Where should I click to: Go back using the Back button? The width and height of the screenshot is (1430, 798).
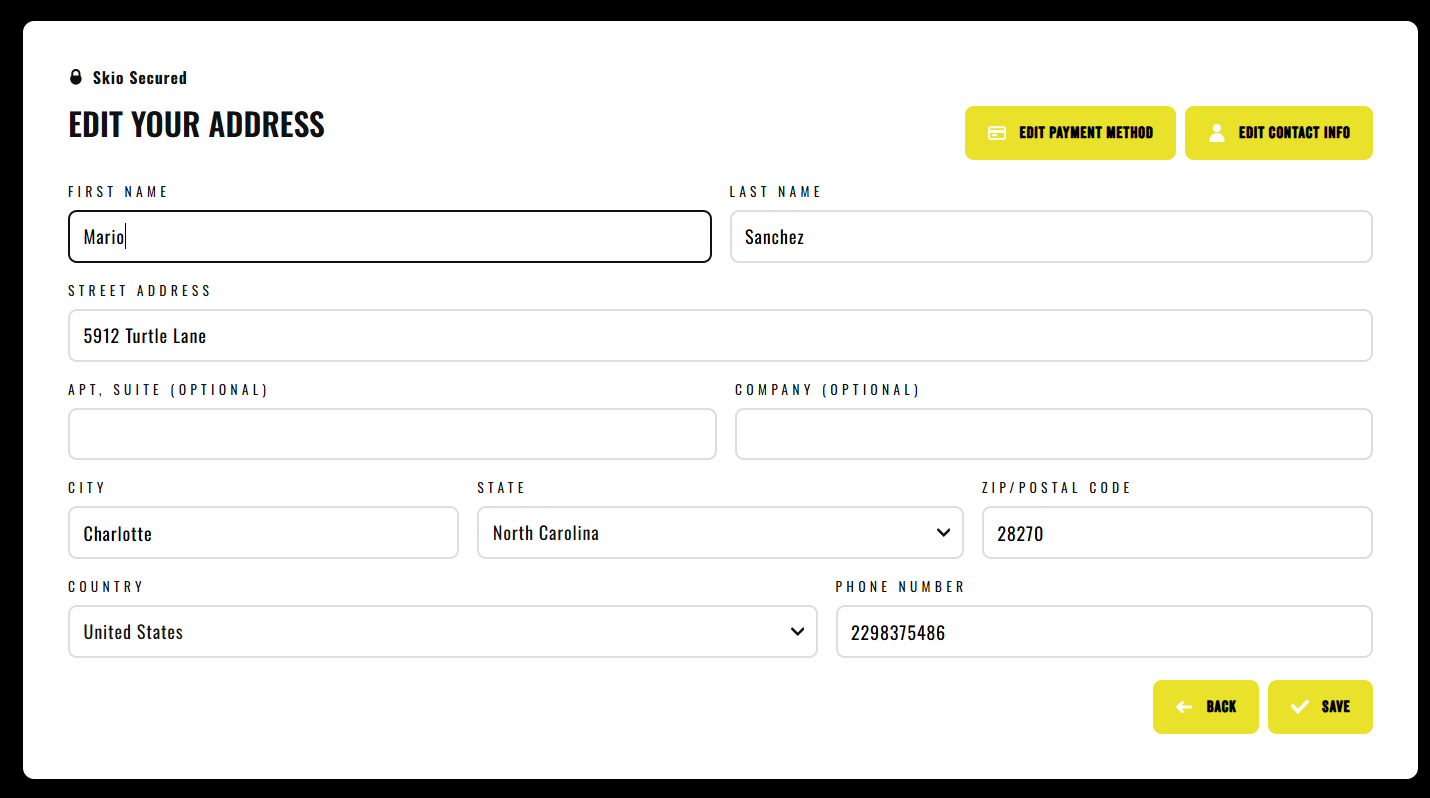click(1205, 707)
